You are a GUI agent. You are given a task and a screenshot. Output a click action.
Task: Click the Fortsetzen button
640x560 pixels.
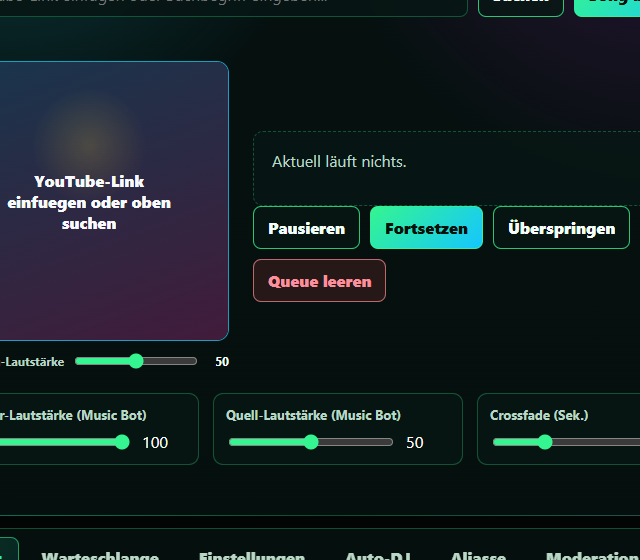coord(426,228)
